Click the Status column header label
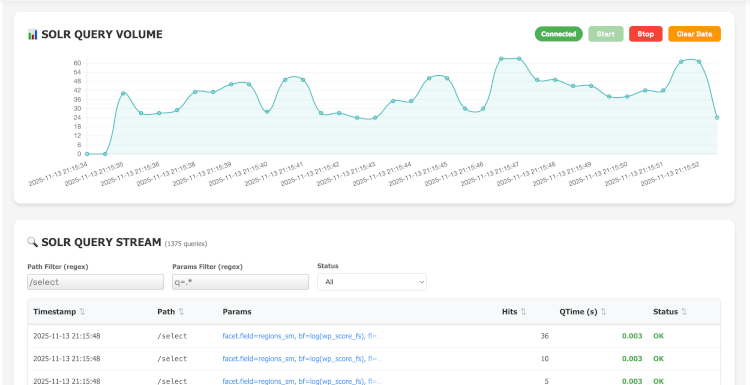 click(665, 312)
